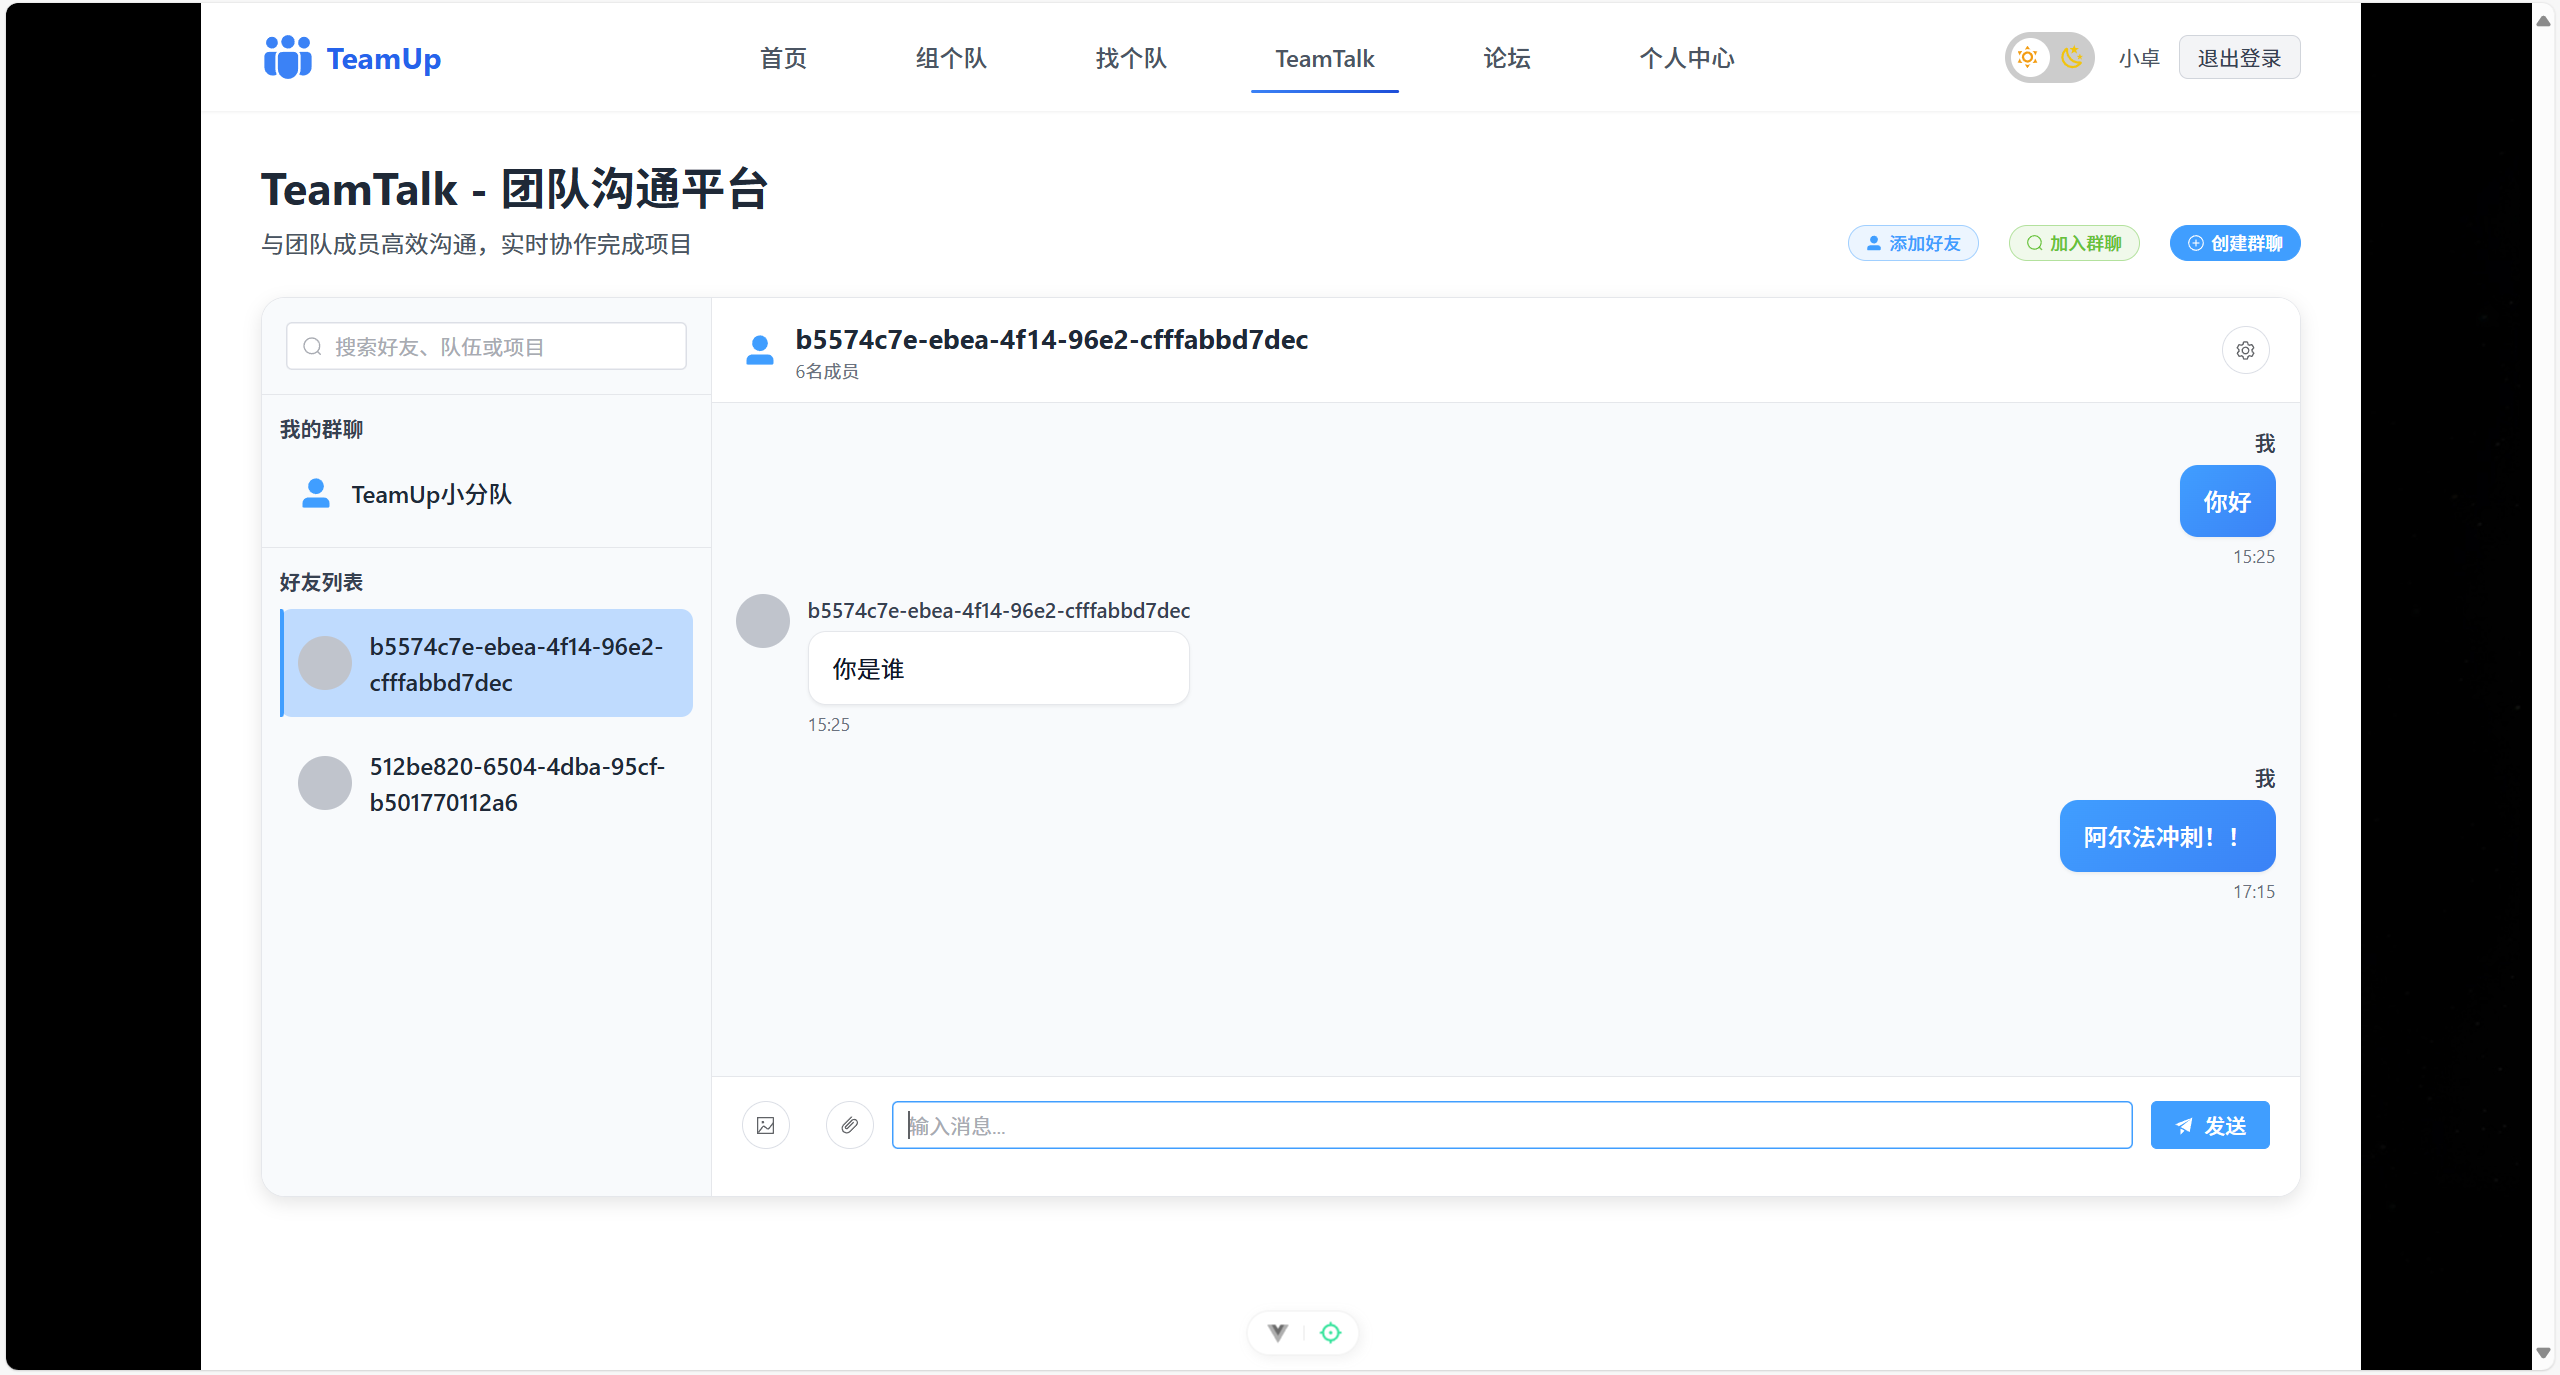This screenshot has height=1375, width=2560.
Task: Click the search magnifier icon in the sidebar
Action: 312,345
